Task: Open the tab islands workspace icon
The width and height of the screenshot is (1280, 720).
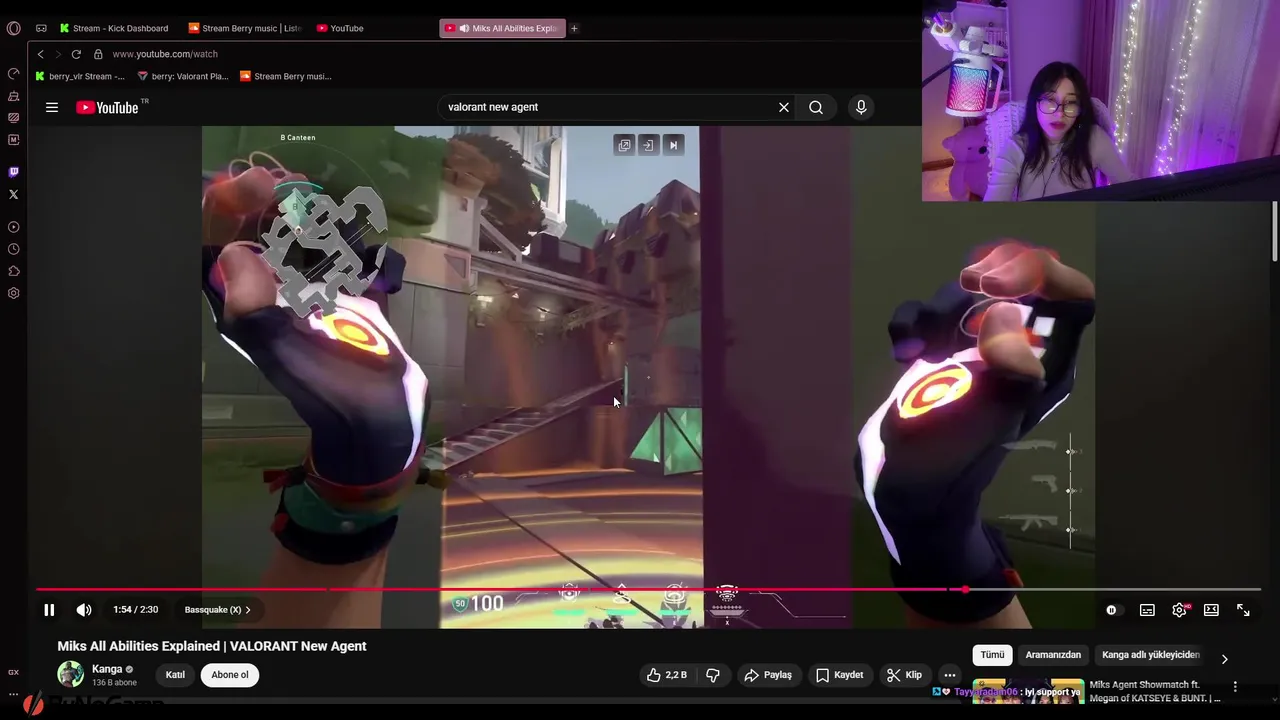Action: pos(41,28)
